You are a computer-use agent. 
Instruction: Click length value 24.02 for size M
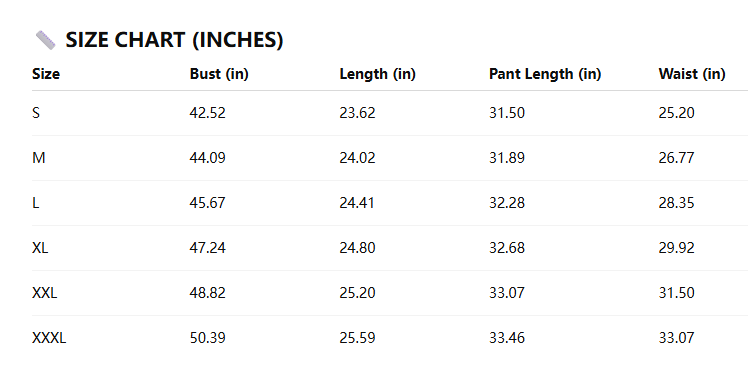(x=357, y=158)
